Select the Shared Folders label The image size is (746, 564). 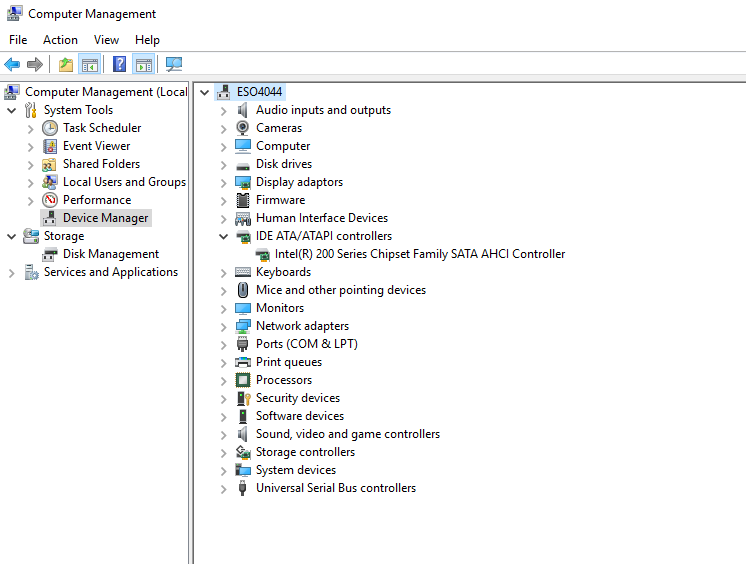tap(101, 164)
